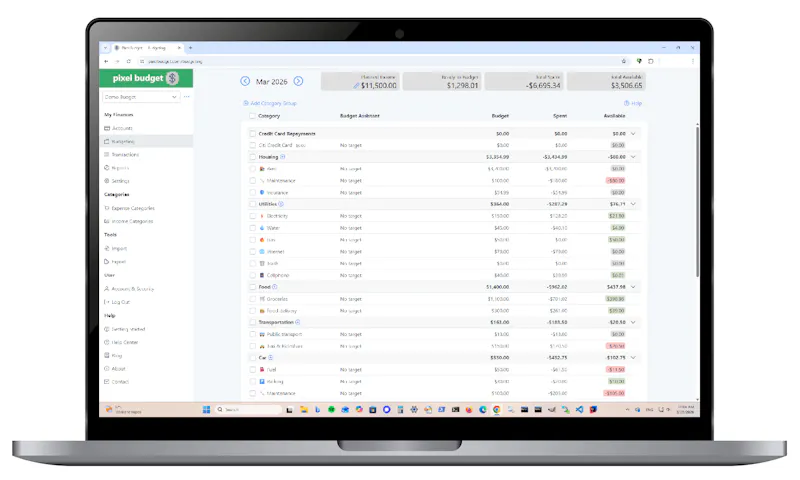Screen dimensions: 800x480
Task: Click the Water droplet icon
Action: coord(262,228)
